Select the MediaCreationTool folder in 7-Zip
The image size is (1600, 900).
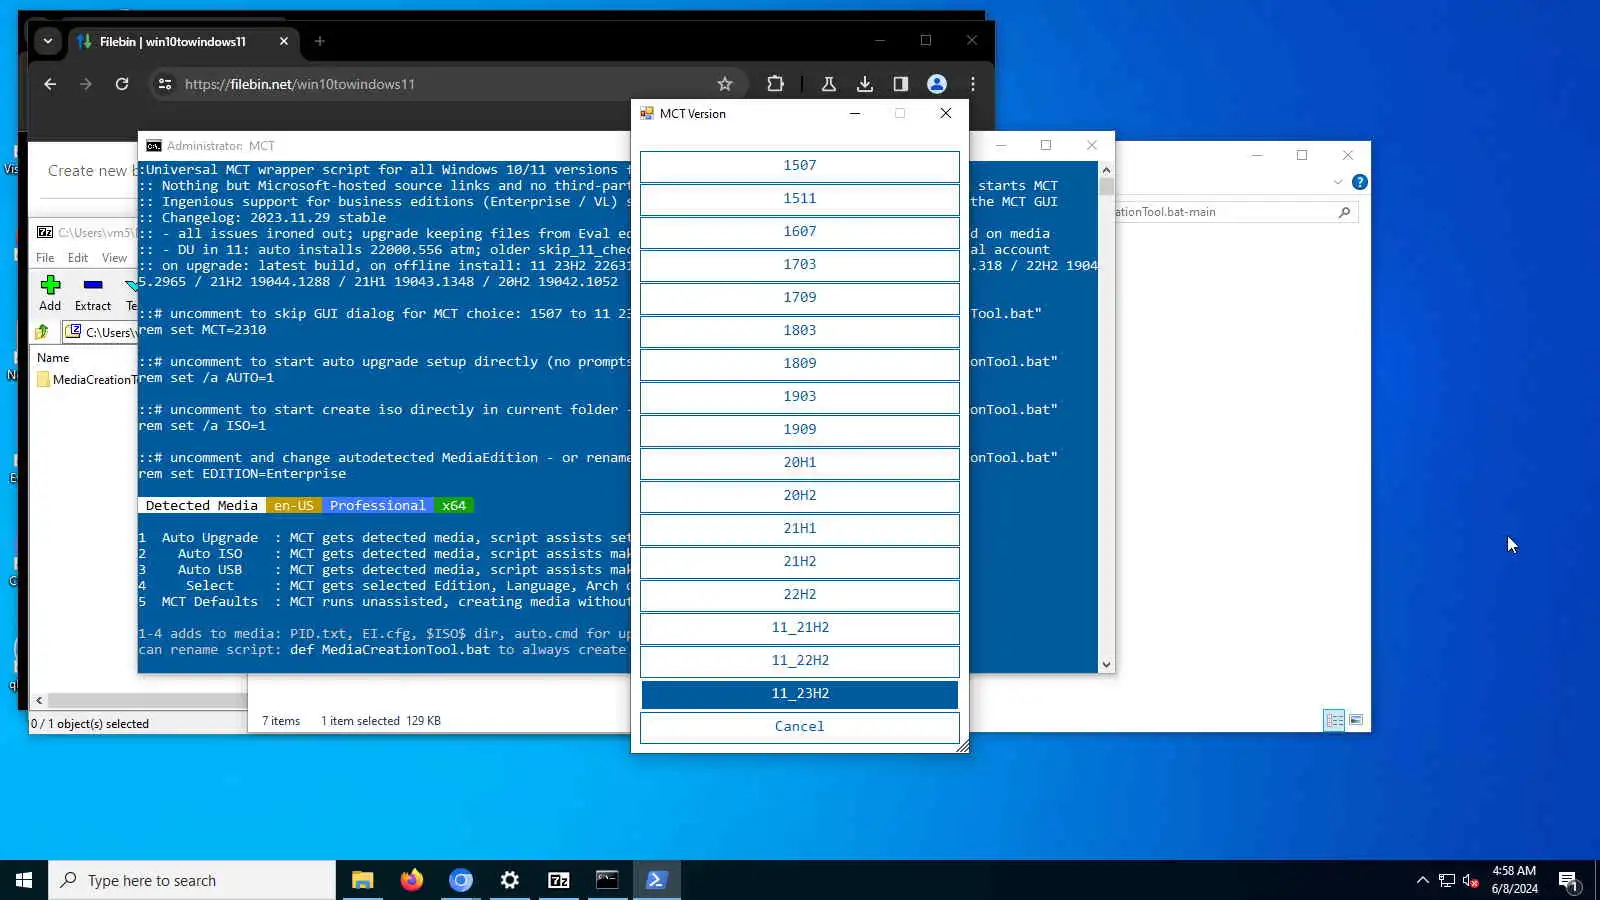(x=86, y=380)
